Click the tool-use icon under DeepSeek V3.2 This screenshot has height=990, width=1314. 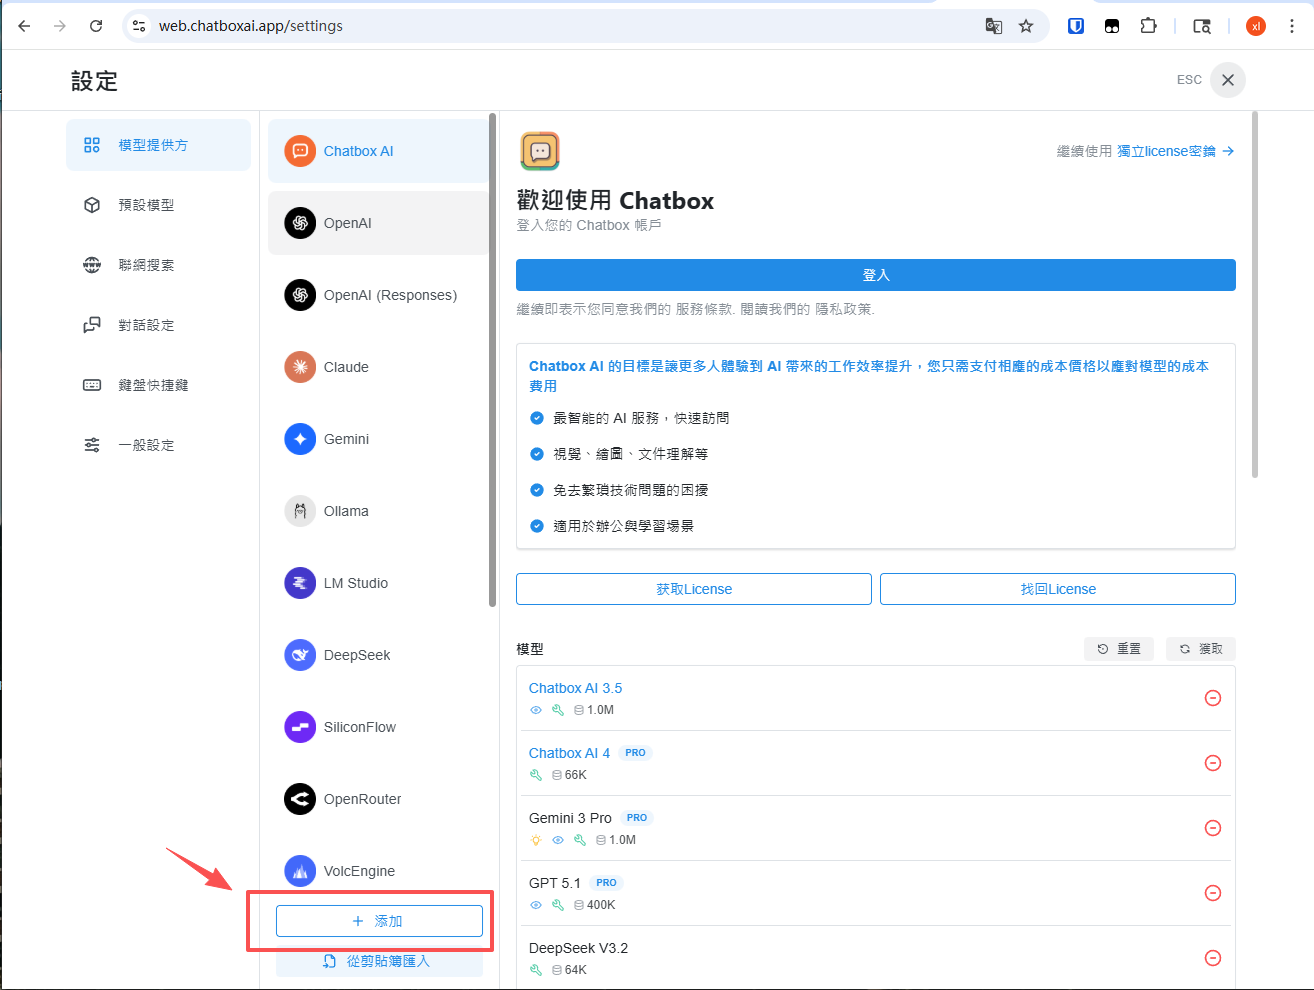536,970
